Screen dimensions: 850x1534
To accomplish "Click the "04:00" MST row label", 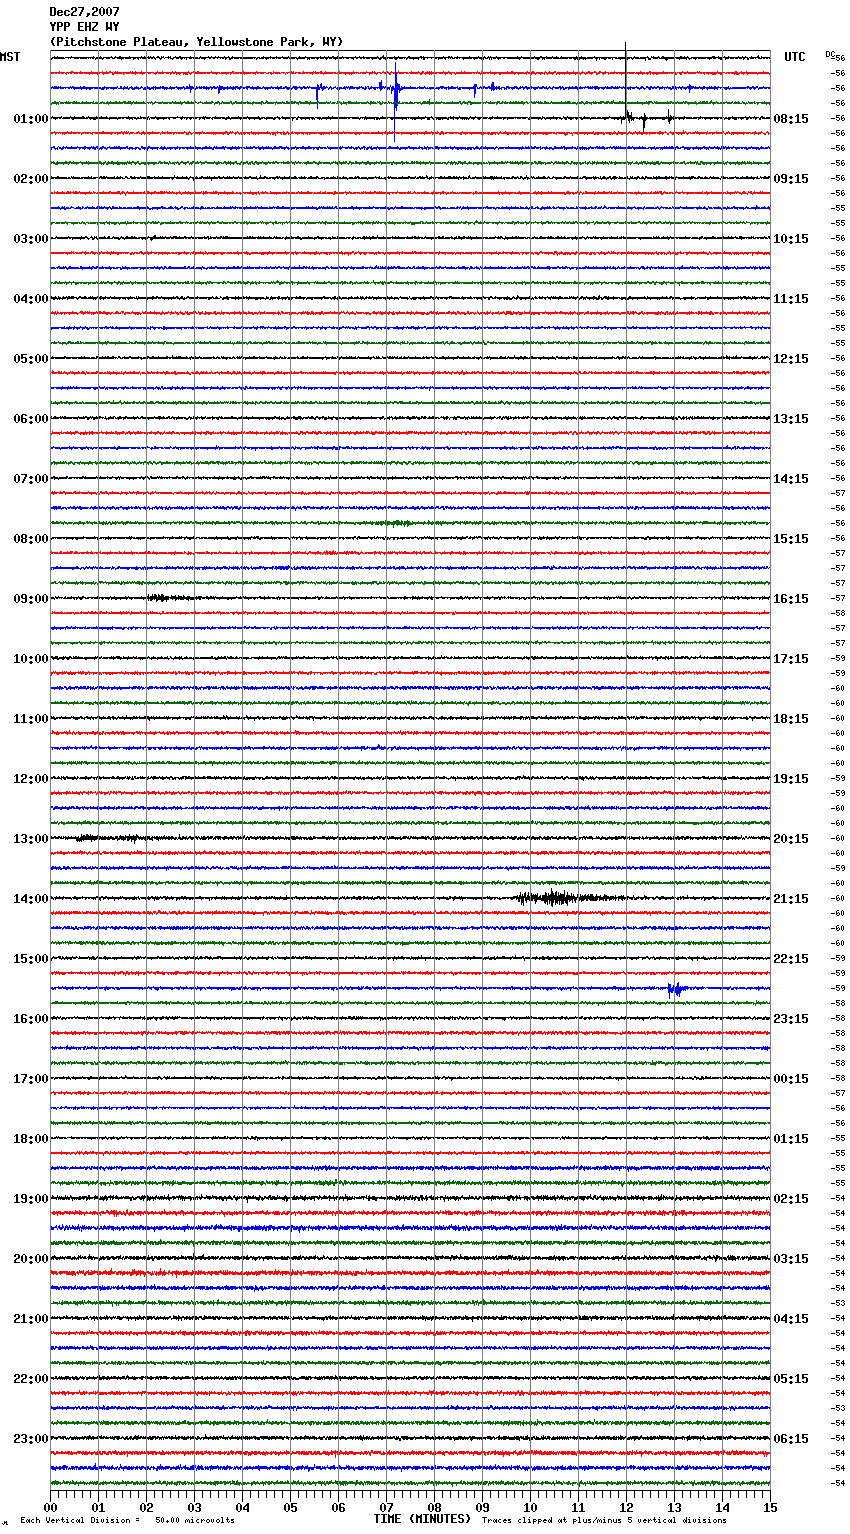I will [x=31, y=299].
